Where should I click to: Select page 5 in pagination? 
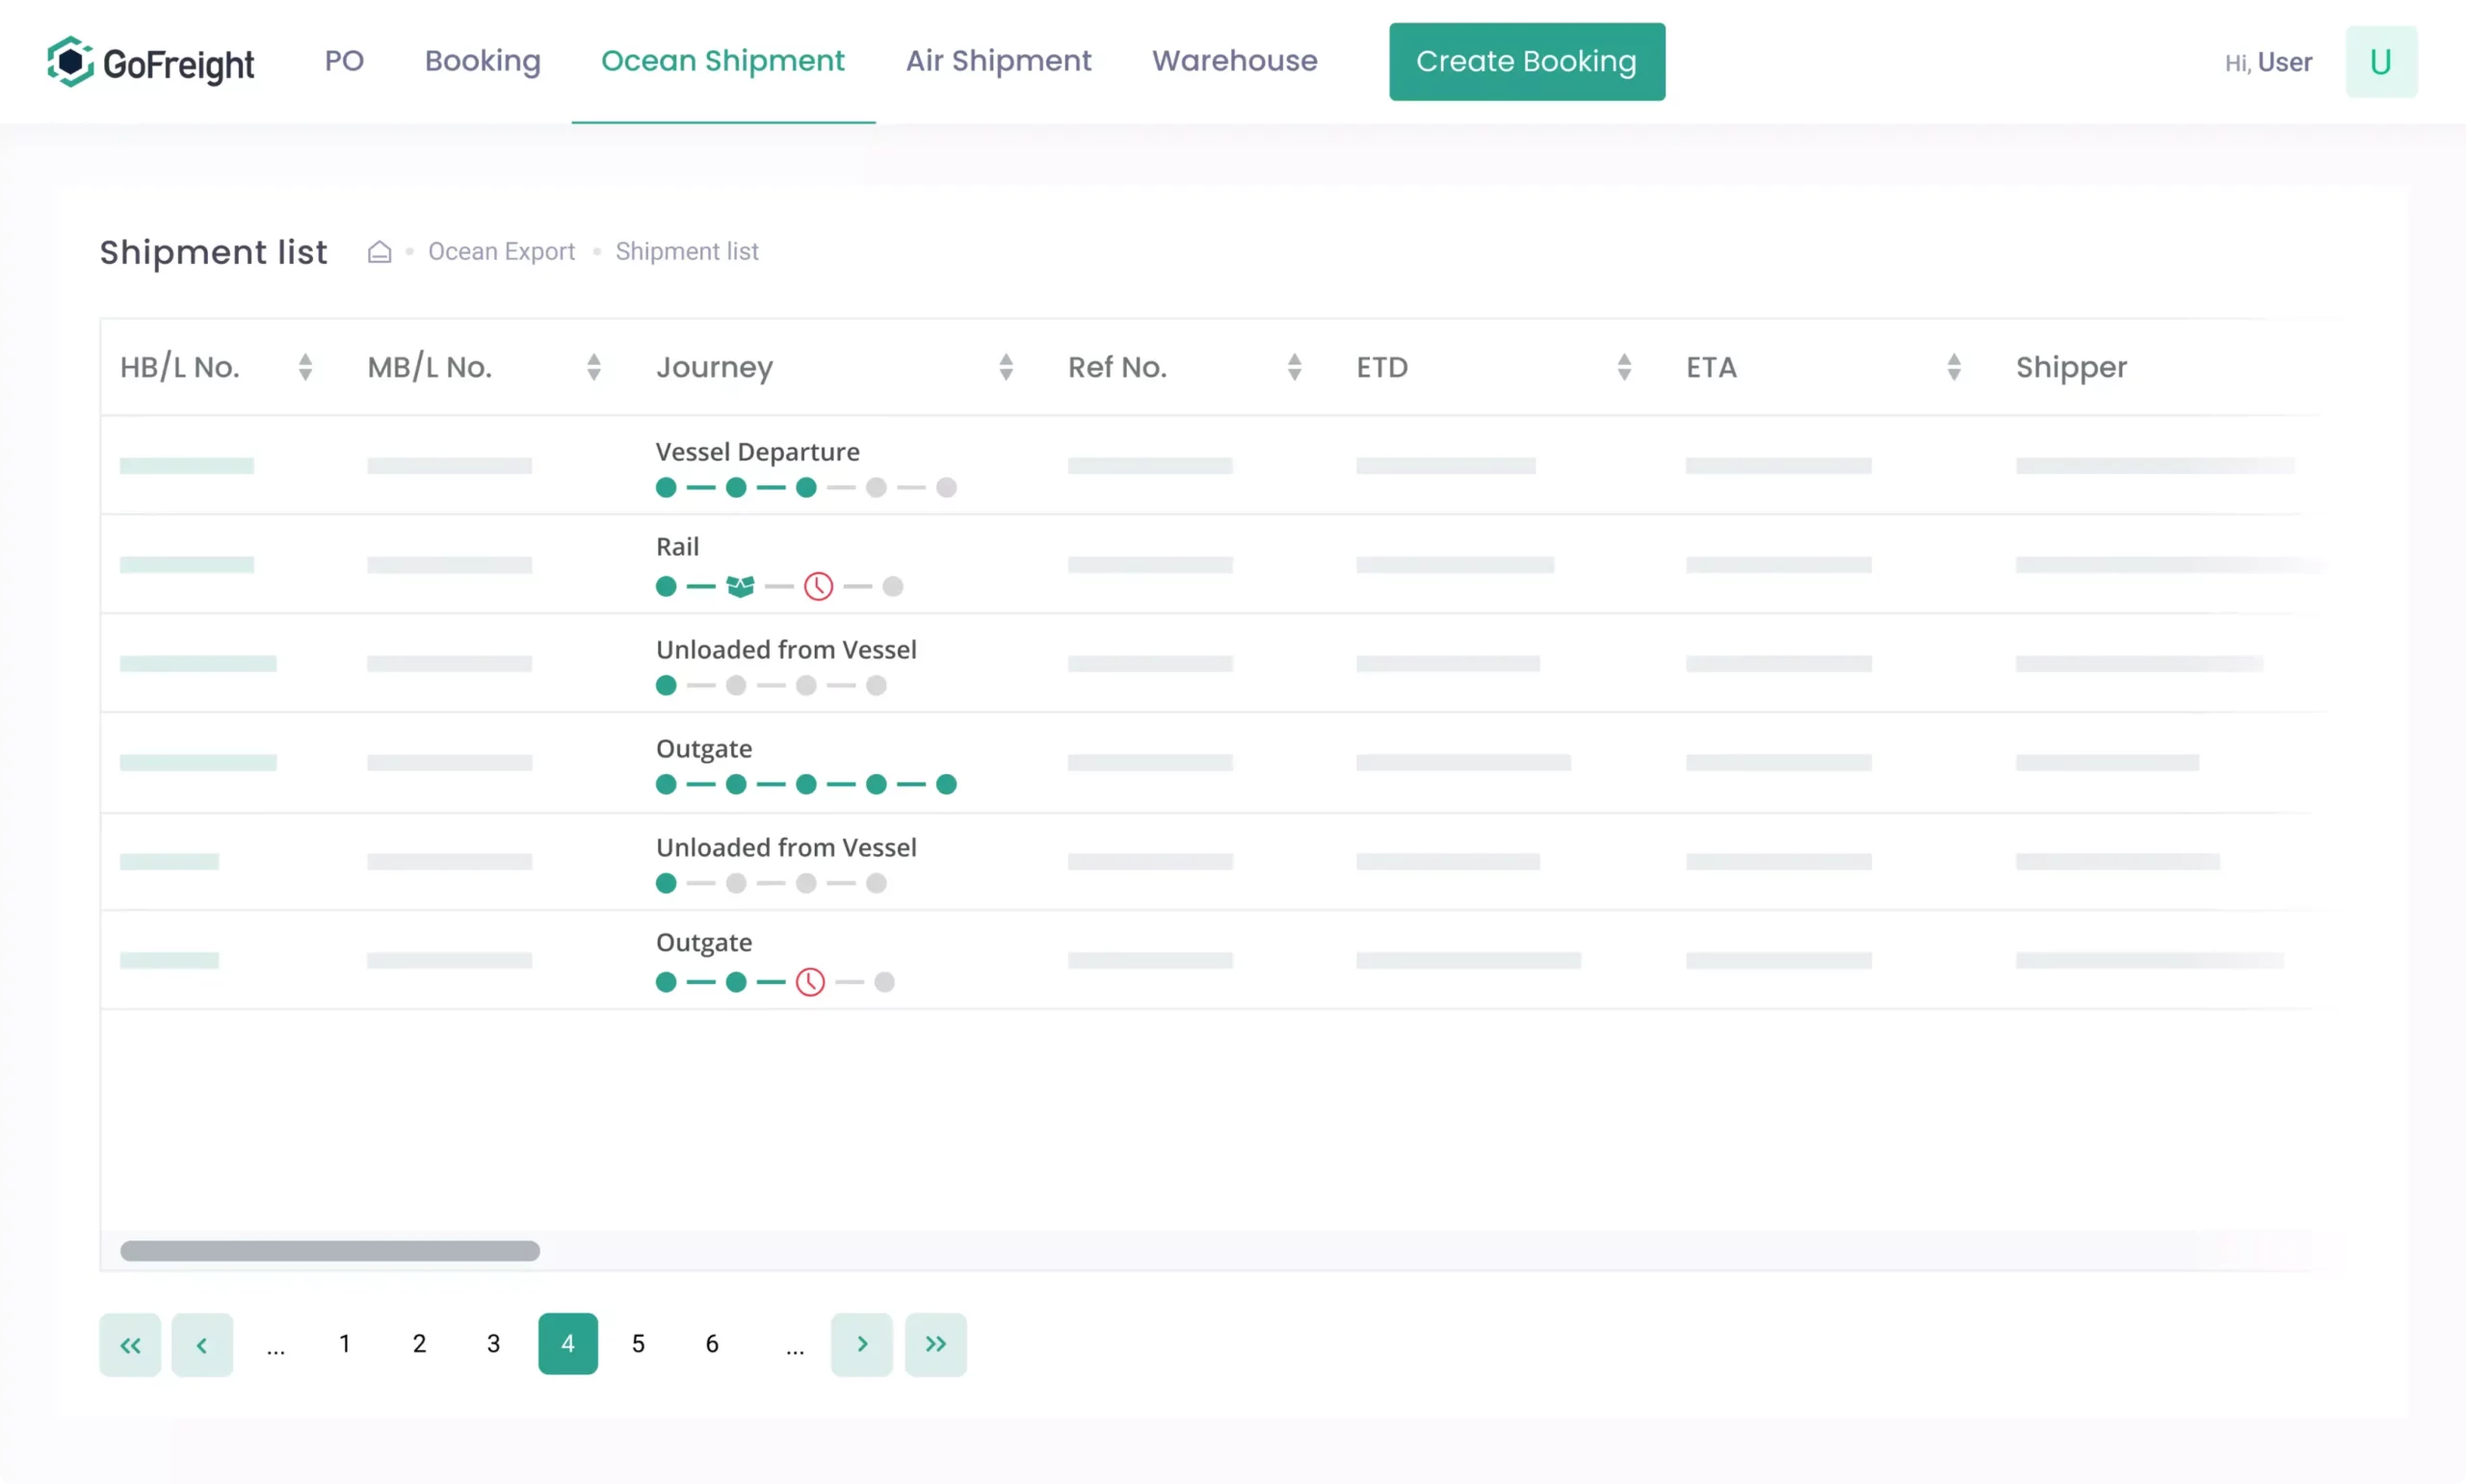click(x=638, y=1344)
